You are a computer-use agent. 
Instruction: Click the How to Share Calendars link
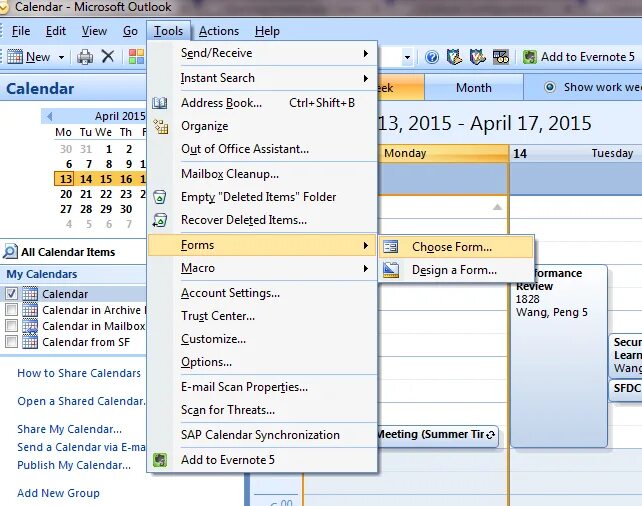click(79, 373)
